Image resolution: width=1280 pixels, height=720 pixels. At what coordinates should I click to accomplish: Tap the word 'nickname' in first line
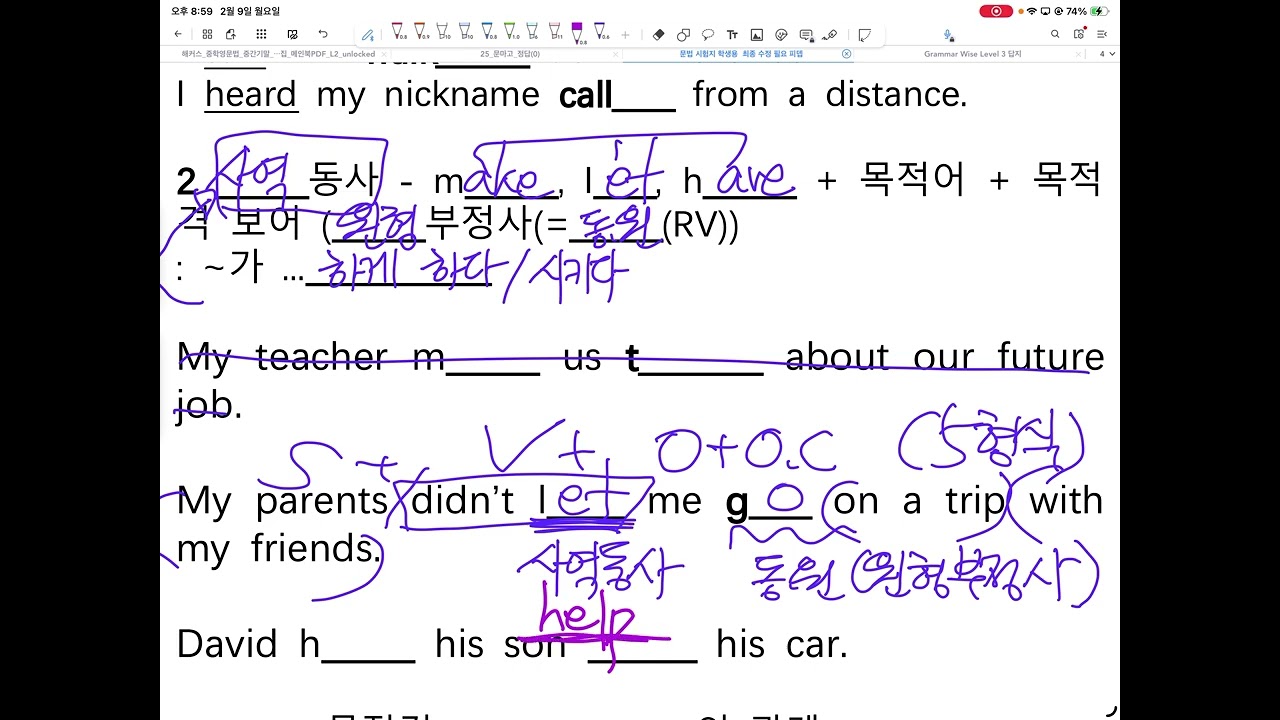coord(461,95)
